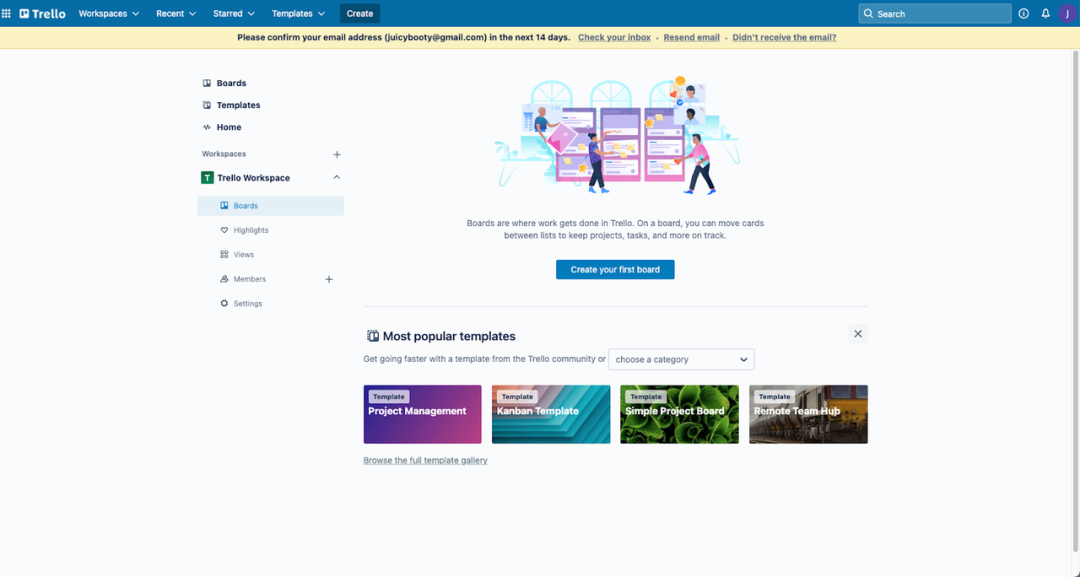Invite members using the plus icon
The height and width of the screenshot is (577, 1080).
tap(329, 279)
